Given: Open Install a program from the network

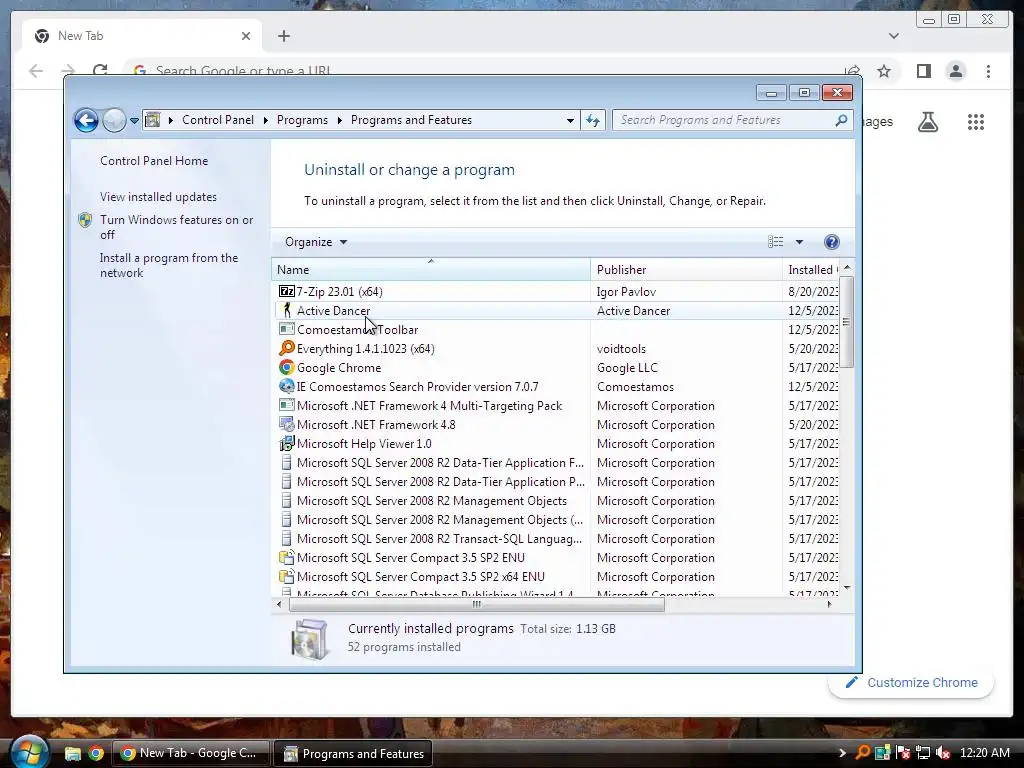Looking at the screenshot, I should point(169,265).
